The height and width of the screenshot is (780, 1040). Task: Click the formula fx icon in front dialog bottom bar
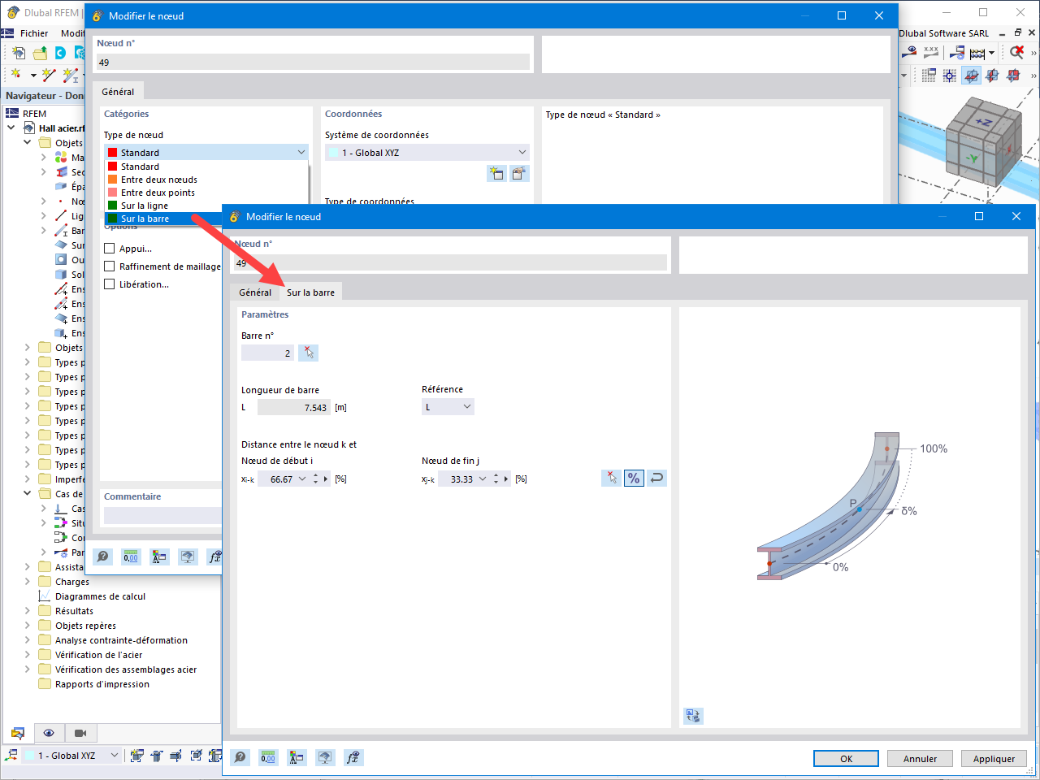click(x=353, y=757)
